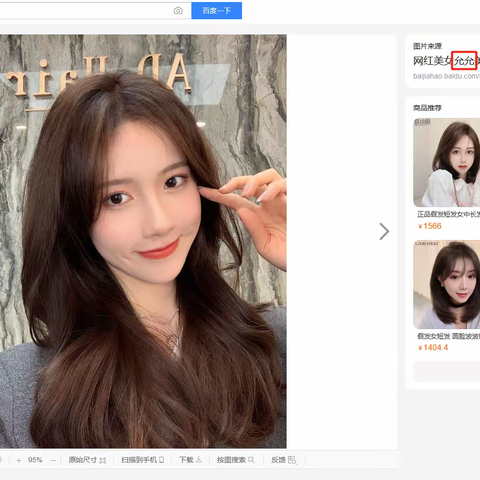Click the ¥1566 product price

pos(430,226)
